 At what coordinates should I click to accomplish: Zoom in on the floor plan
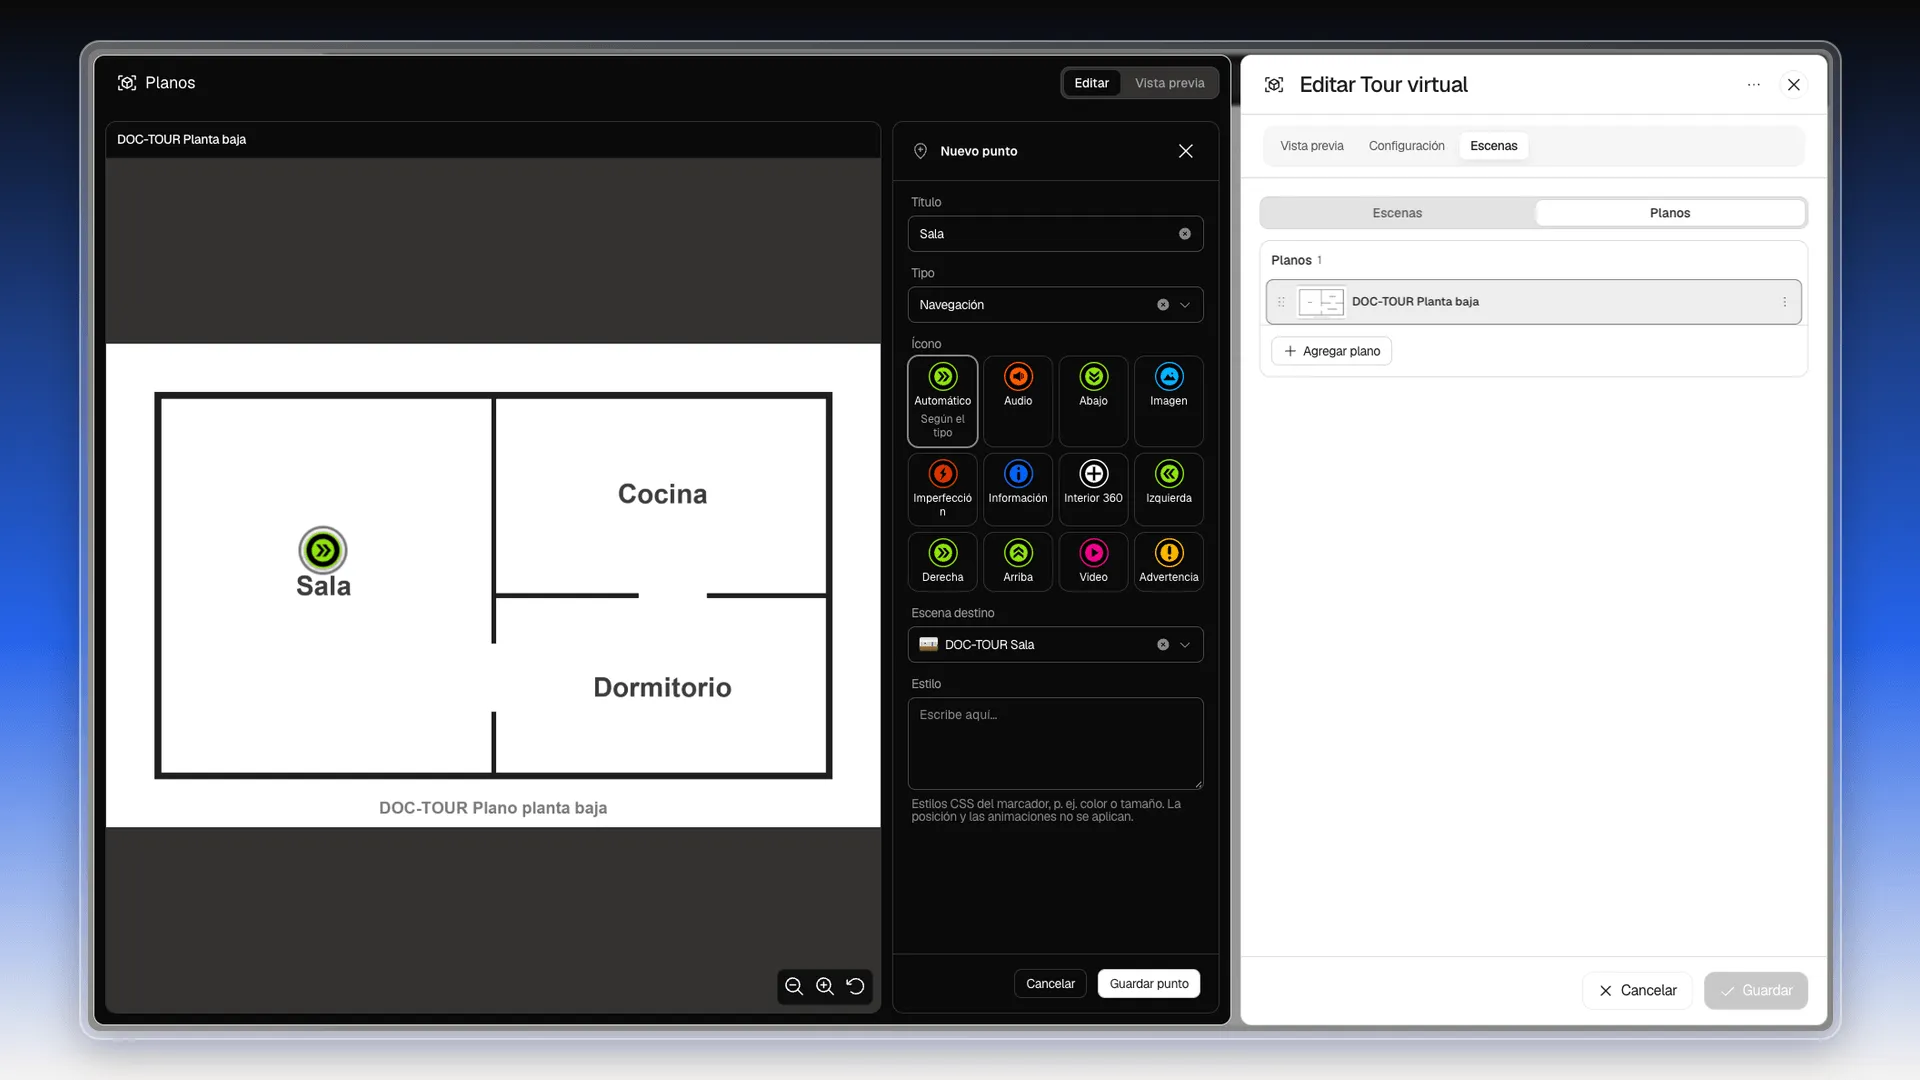click(825, 986)
